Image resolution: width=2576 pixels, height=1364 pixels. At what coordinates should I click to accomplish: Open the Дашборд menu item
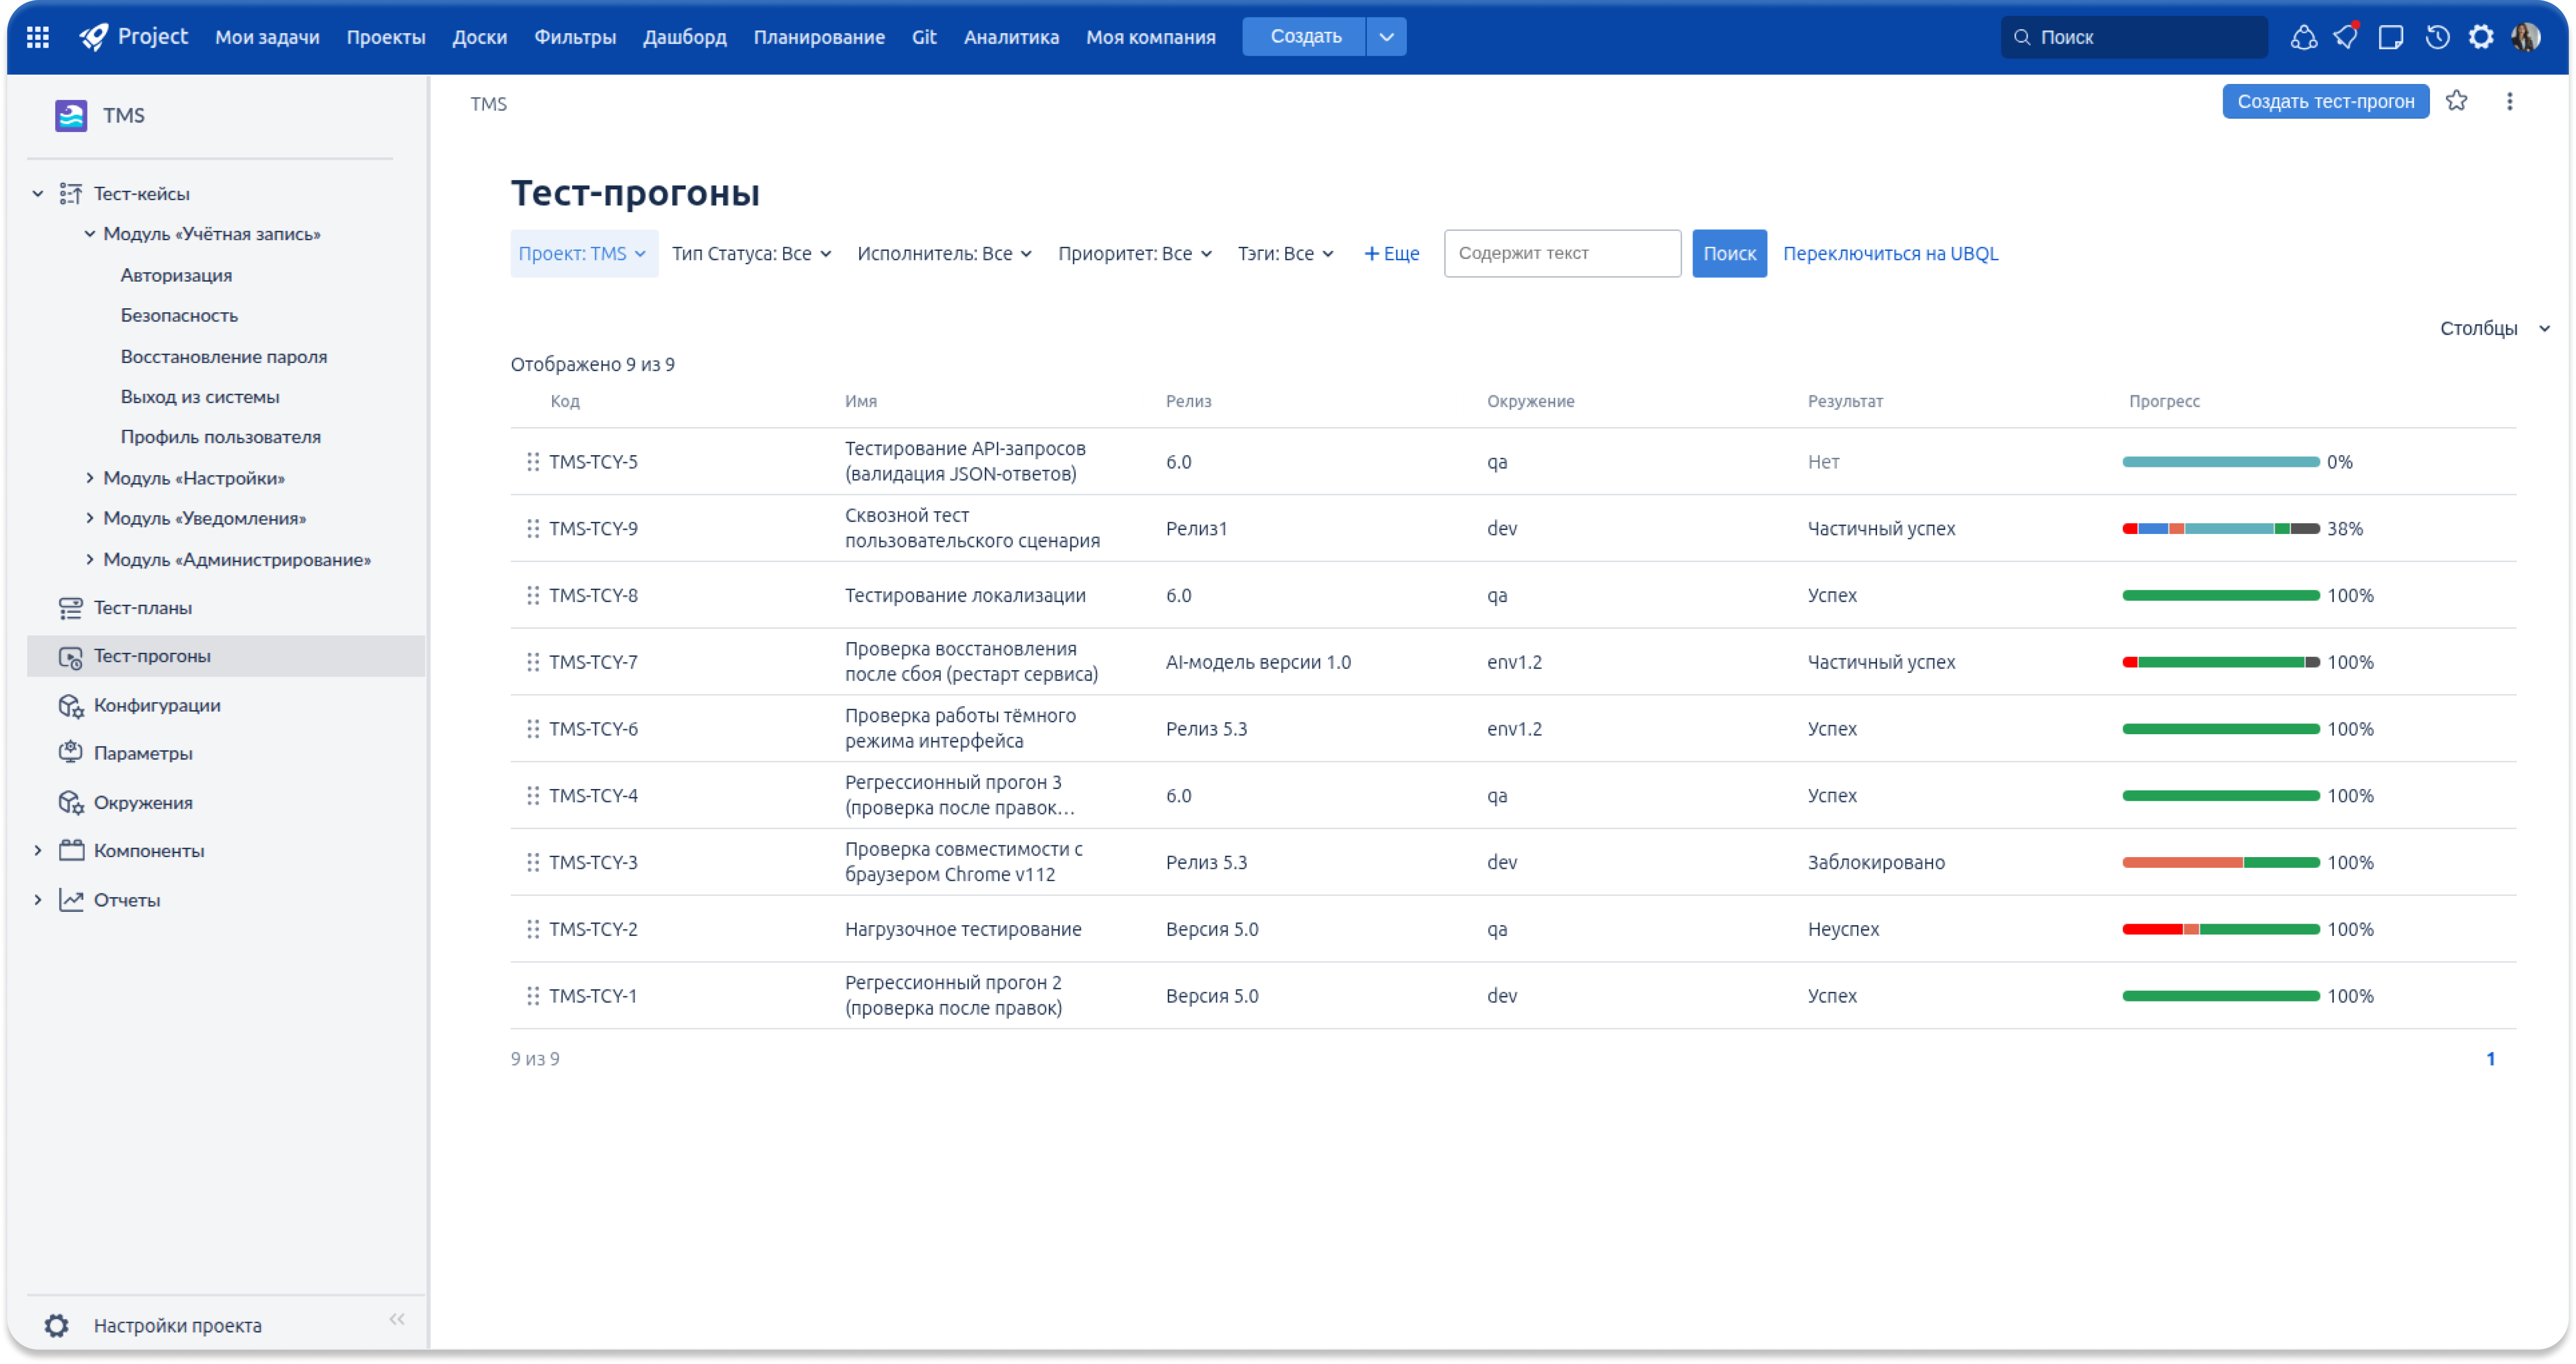(684, 37)
